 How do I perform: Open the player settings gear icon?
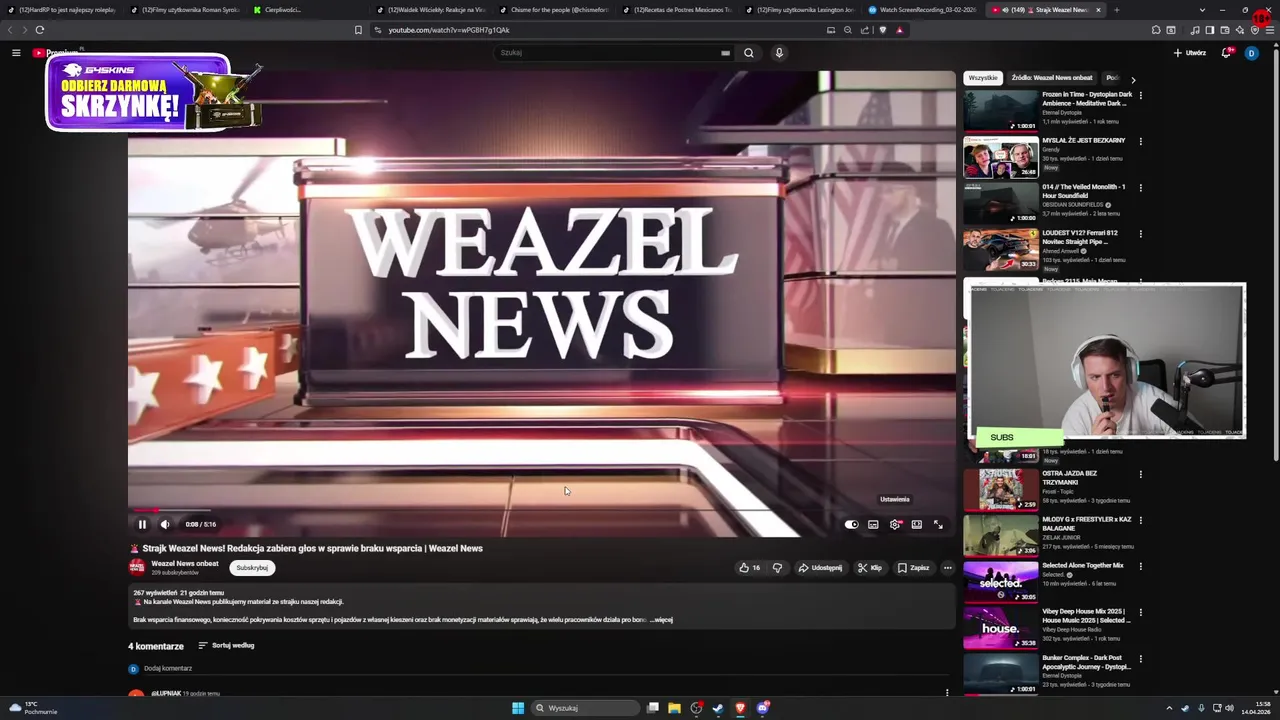895,524
